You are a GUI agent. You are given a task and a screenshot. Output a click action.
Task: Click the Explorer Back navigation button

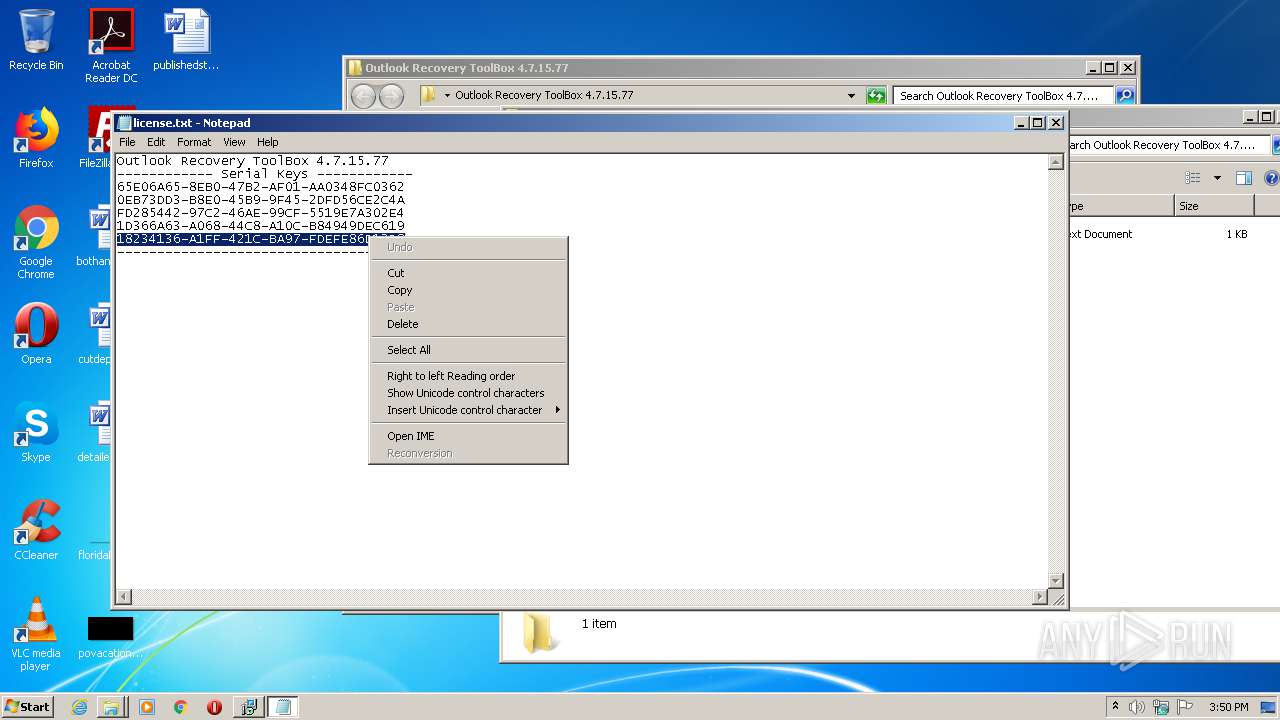pyautogui.click(x=363, y=96)
